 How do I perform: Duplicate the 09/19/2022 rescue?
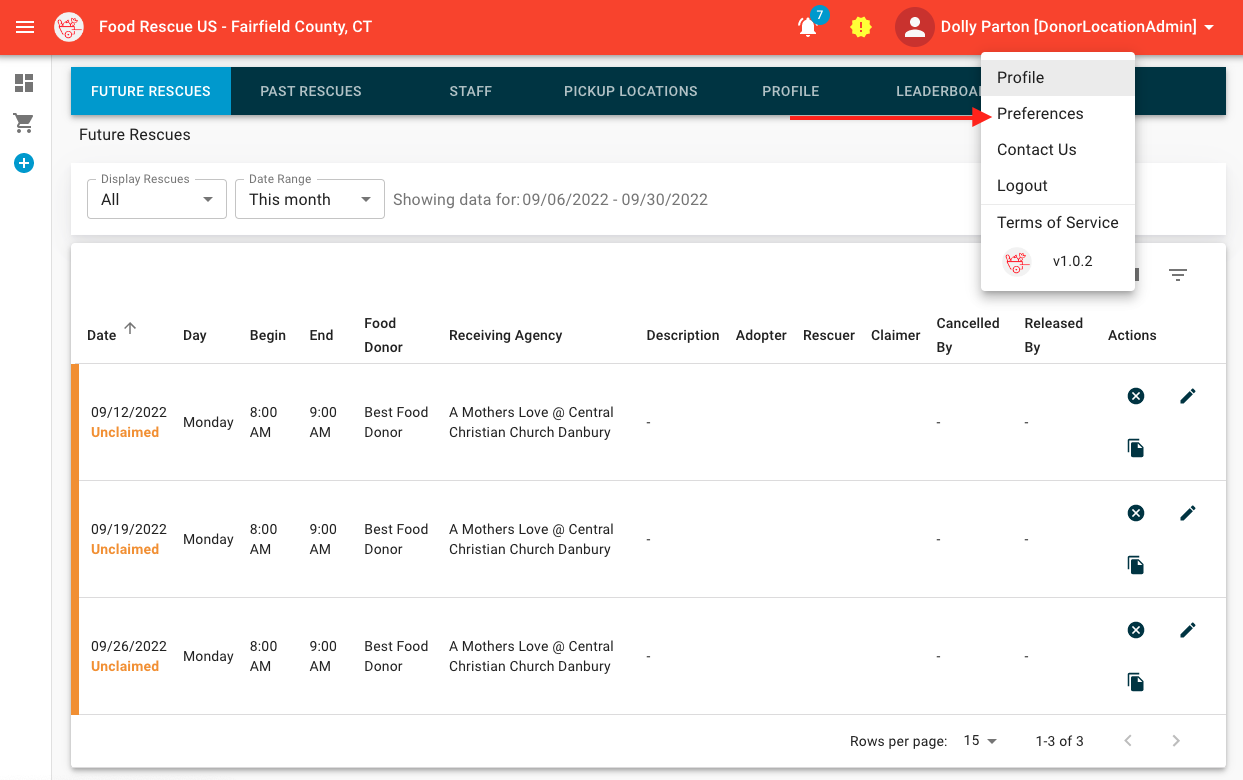(x=1136, y=565)
